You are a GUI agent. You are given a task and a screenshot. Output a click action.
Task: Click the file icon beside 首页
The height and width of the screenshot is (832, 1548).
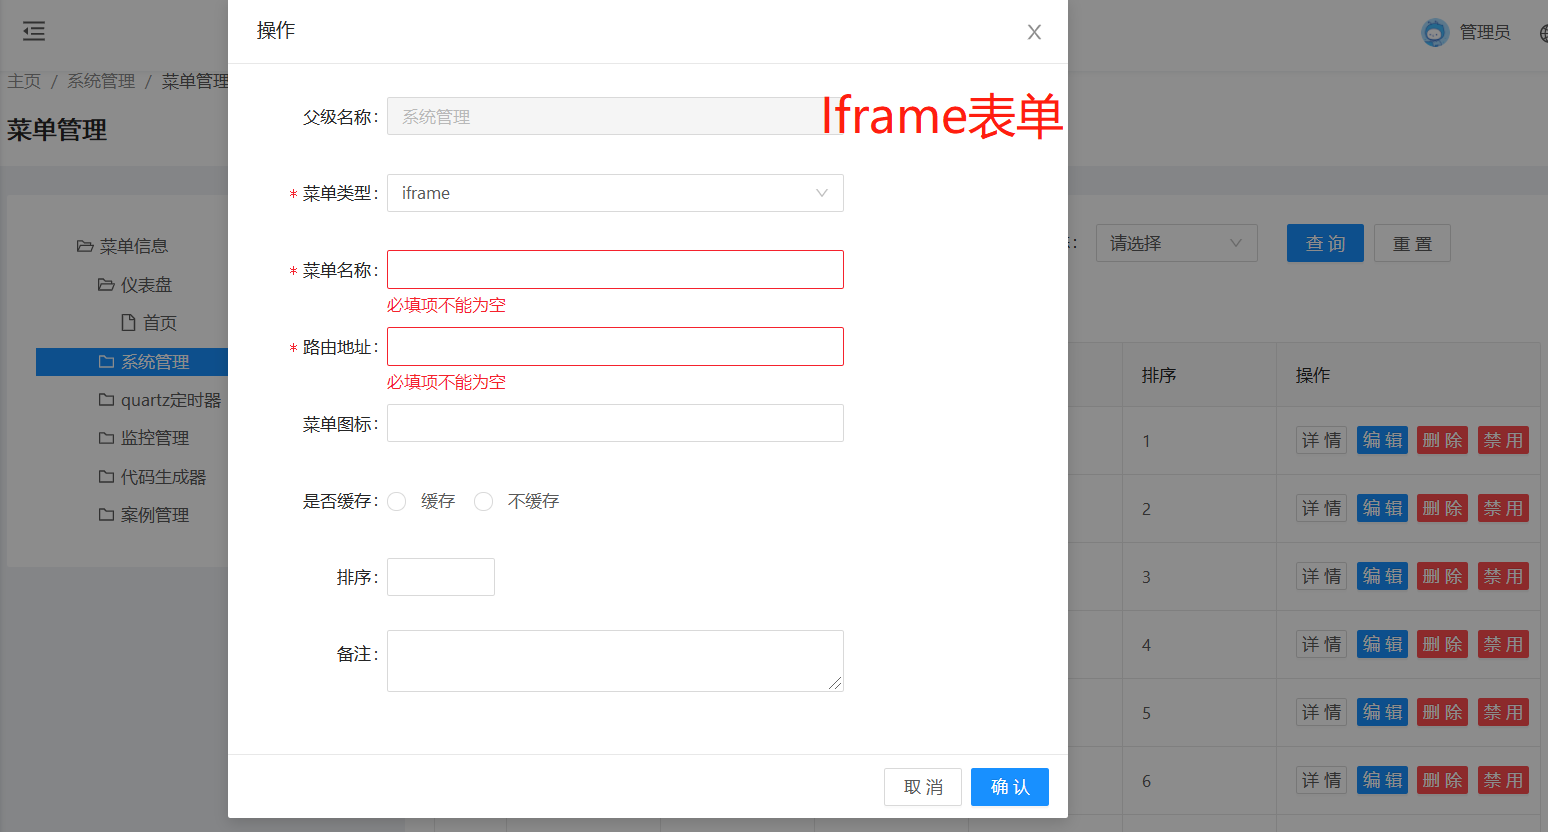click(x=128, y=322)
